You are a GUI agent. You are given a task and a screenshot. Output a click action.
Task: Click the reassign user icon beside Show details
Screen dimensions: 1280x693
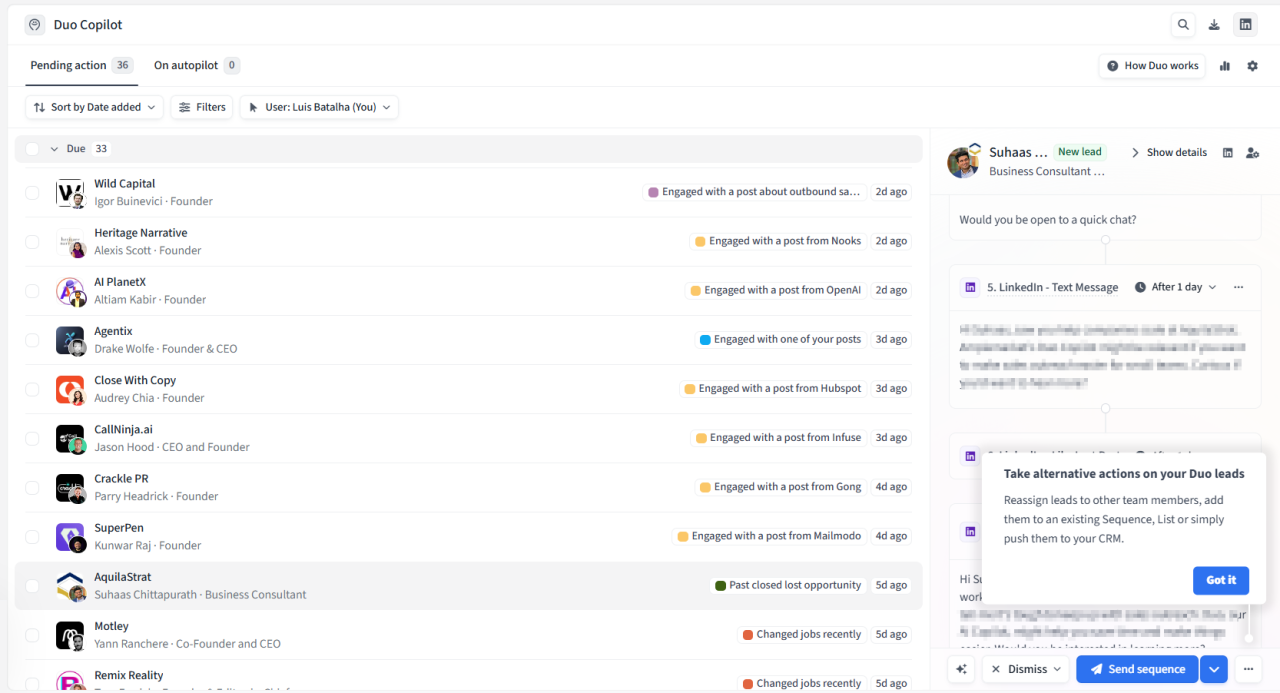click(1252, 153)
